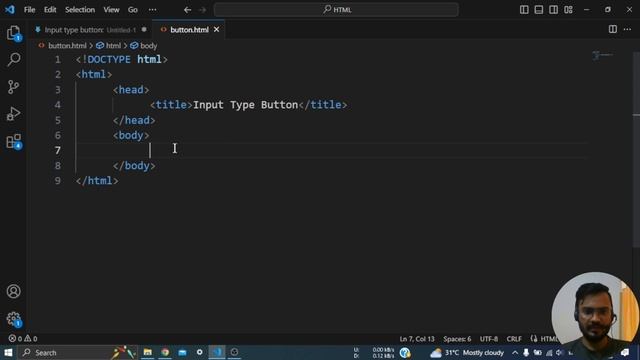Open the Customize Layout icon
640x360 pixels.
[x=568, y=10]
